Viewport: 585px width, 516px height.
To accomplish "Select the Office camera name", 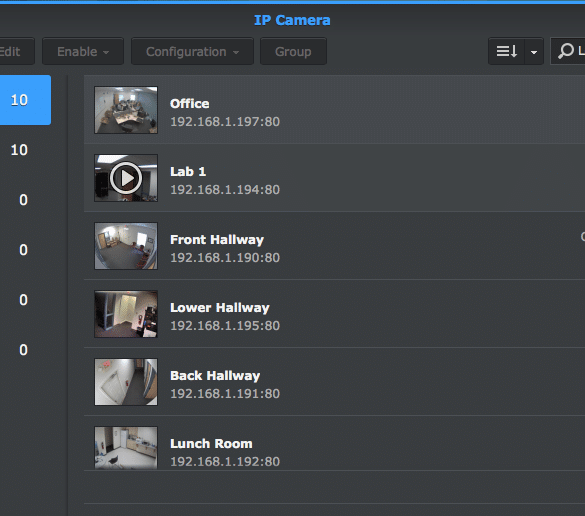I will click(x=190, y=104).
